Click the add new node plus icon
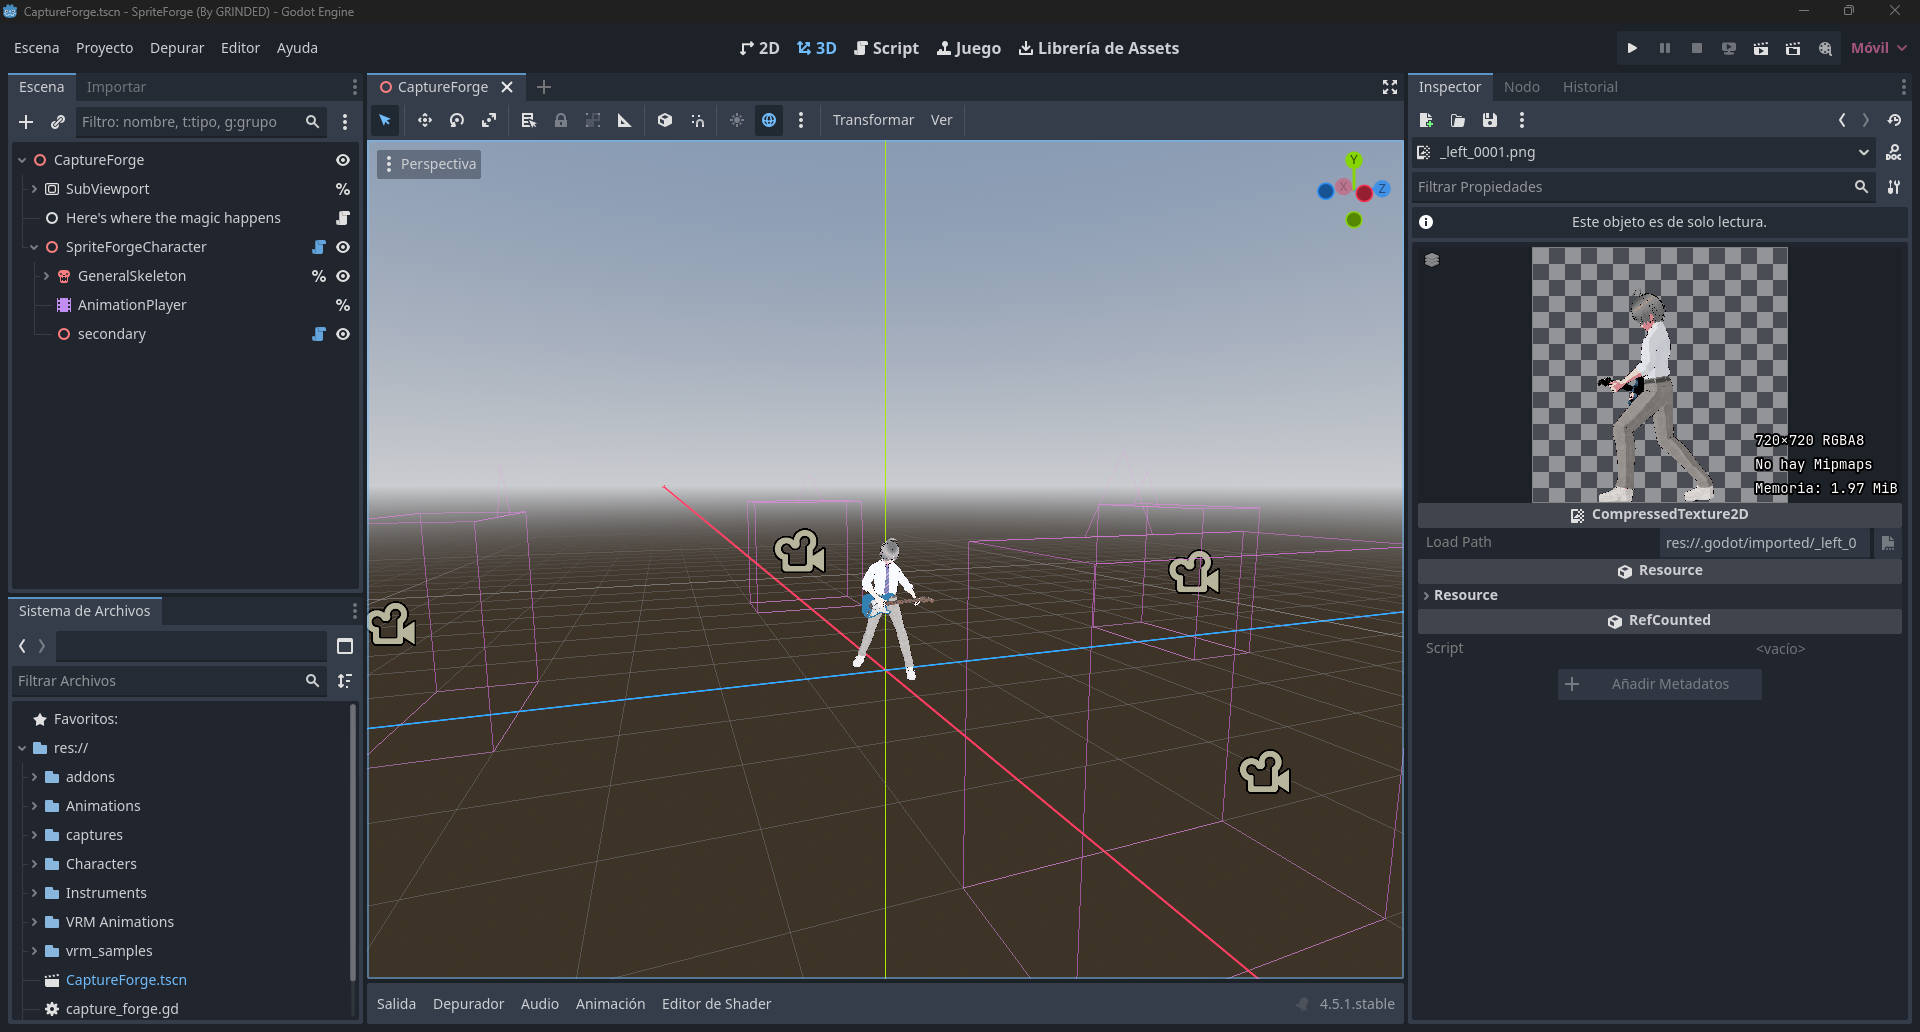 coord(26,122)
